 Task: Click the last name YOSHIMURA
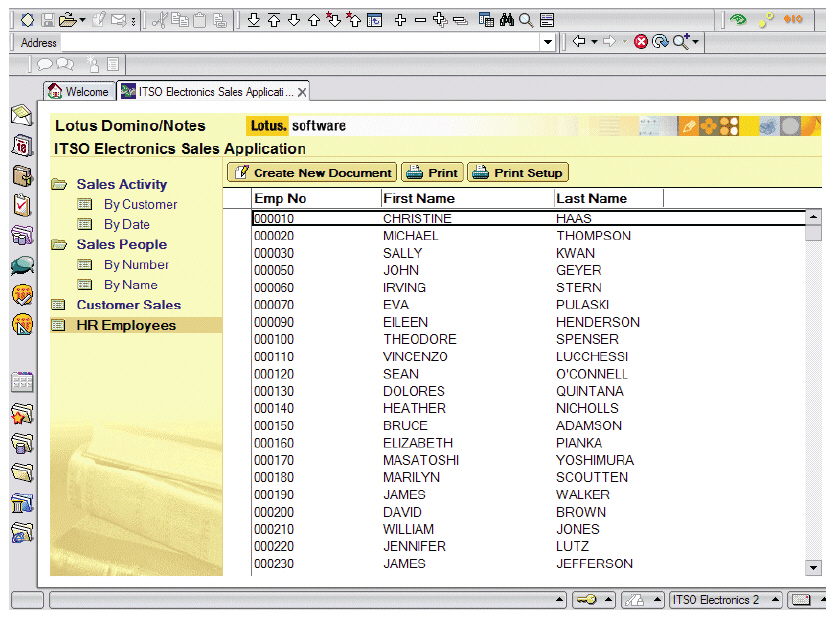(x=595, y=460)
